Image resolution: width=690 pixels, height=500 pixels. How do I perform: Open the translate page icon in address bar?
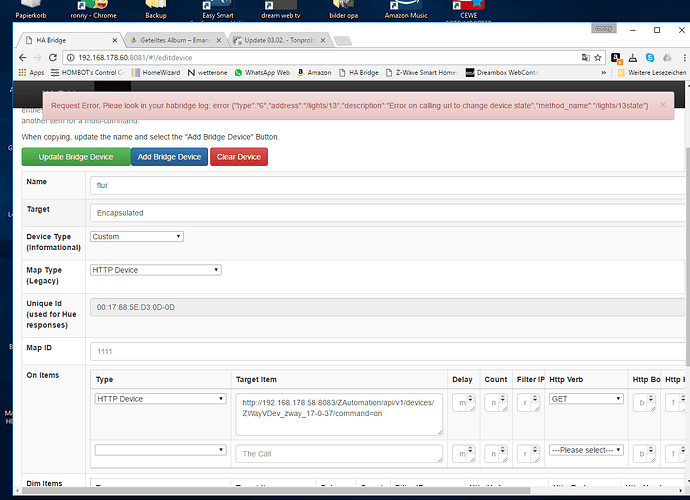coord(586,58)
